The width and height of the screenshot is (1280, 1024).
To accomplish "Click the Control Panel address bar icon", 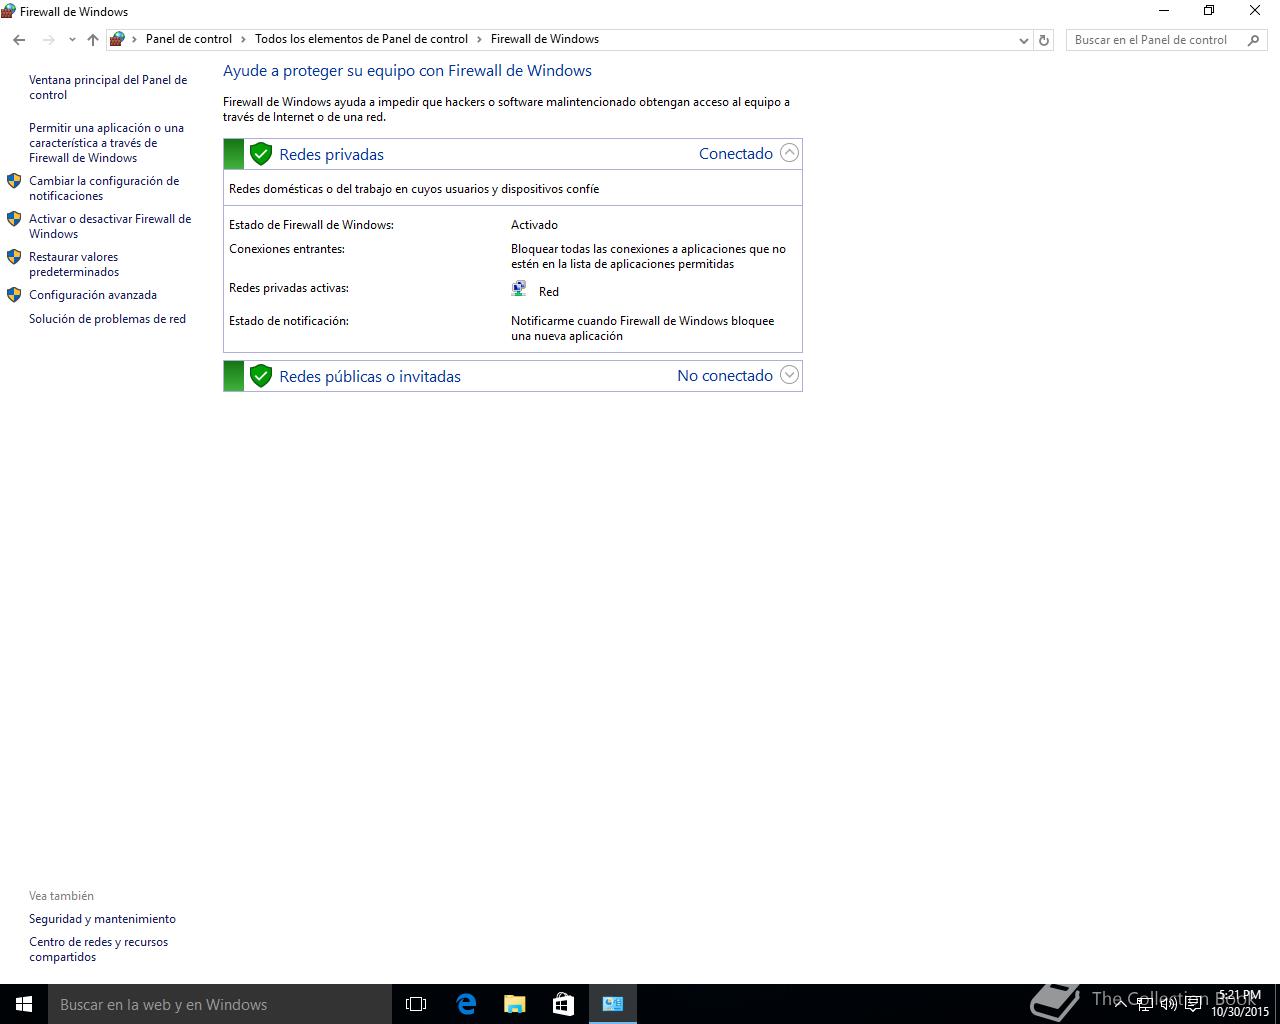I will 117,39.
